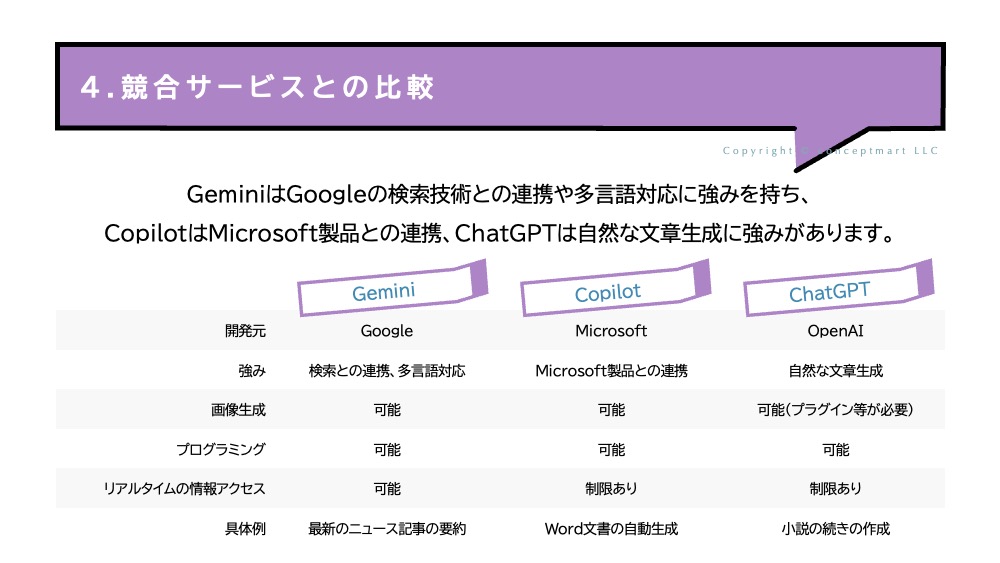
Task: Click 'Microsoft製品との連携' cell
Action: click(611, 370)
